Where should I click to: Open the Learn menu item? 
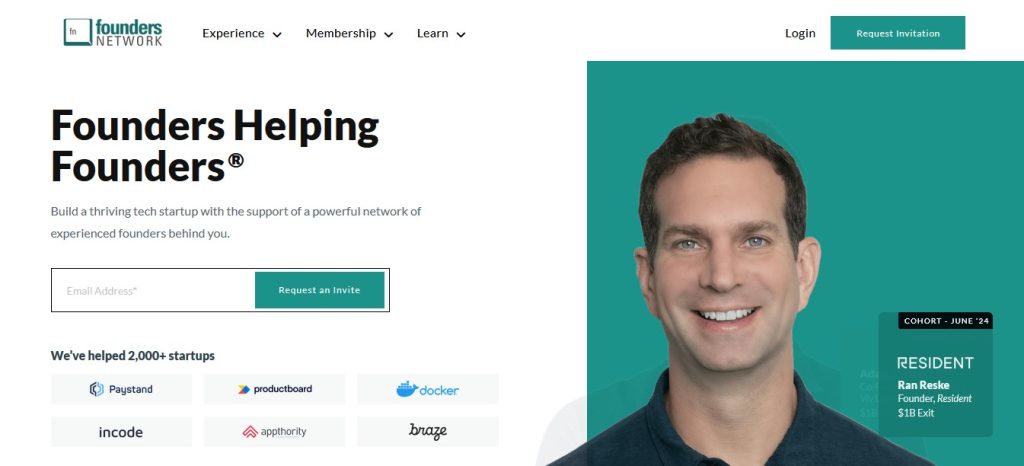coord(432,33)
